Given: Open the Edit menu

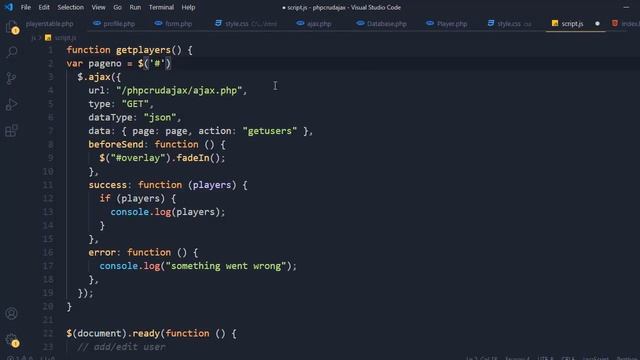Looking at the screenshot, I should point(44,7).
